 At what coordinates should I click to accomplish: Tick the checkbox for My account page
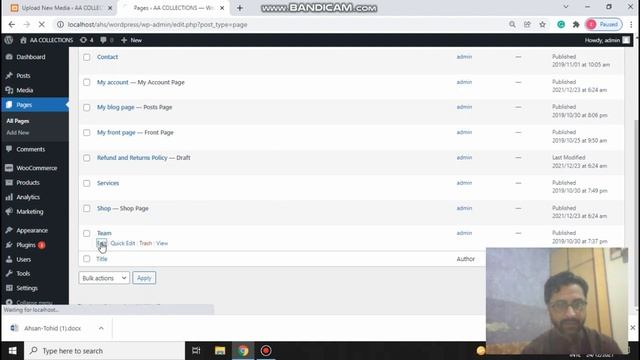[87, 82]
